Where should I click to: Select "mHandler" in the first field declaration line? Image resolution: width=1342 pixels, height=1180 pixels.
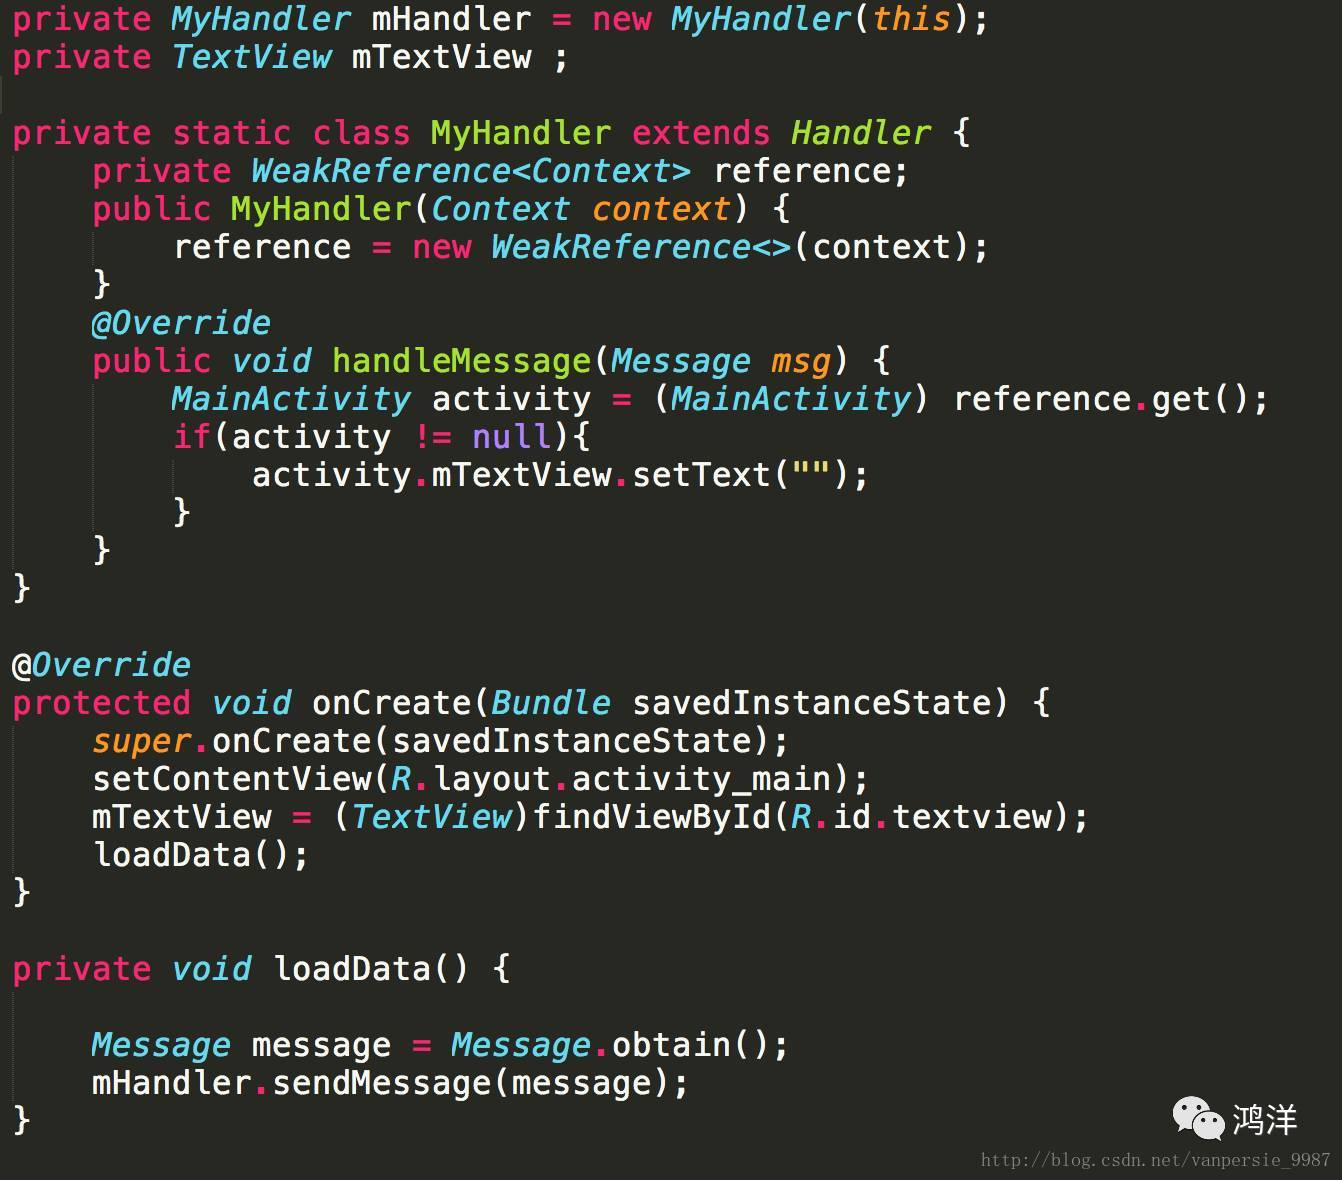(451, 19)
